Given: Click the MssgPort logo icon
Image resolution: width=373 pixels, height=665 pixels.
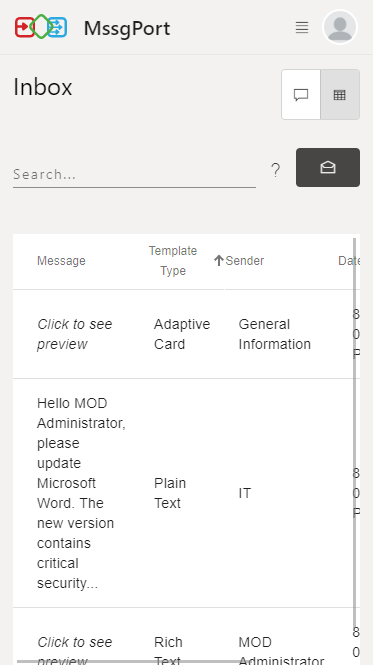Looking at the screenshot, I should pos(41,27).
